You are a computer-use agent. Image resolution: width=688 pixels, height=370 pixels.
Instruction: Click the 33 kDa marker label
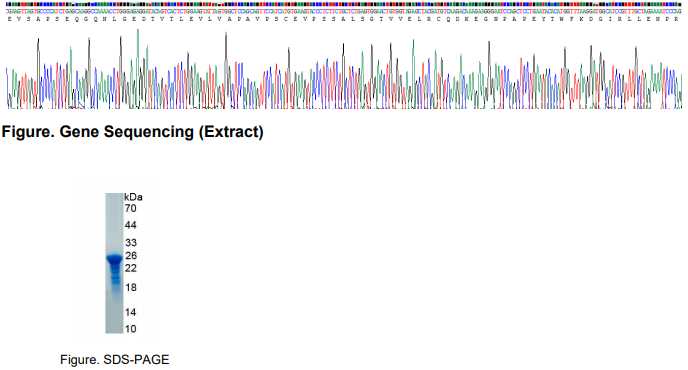pyautogui.click(x=131, y=242)
